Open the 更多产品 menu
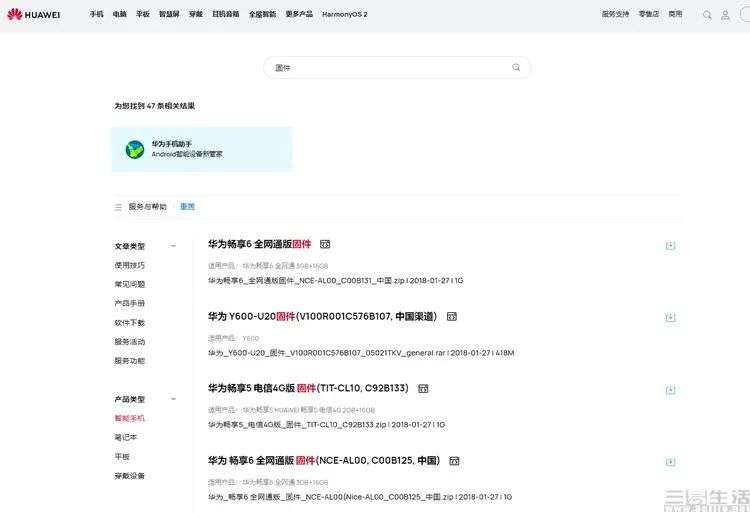 (299, 14)
